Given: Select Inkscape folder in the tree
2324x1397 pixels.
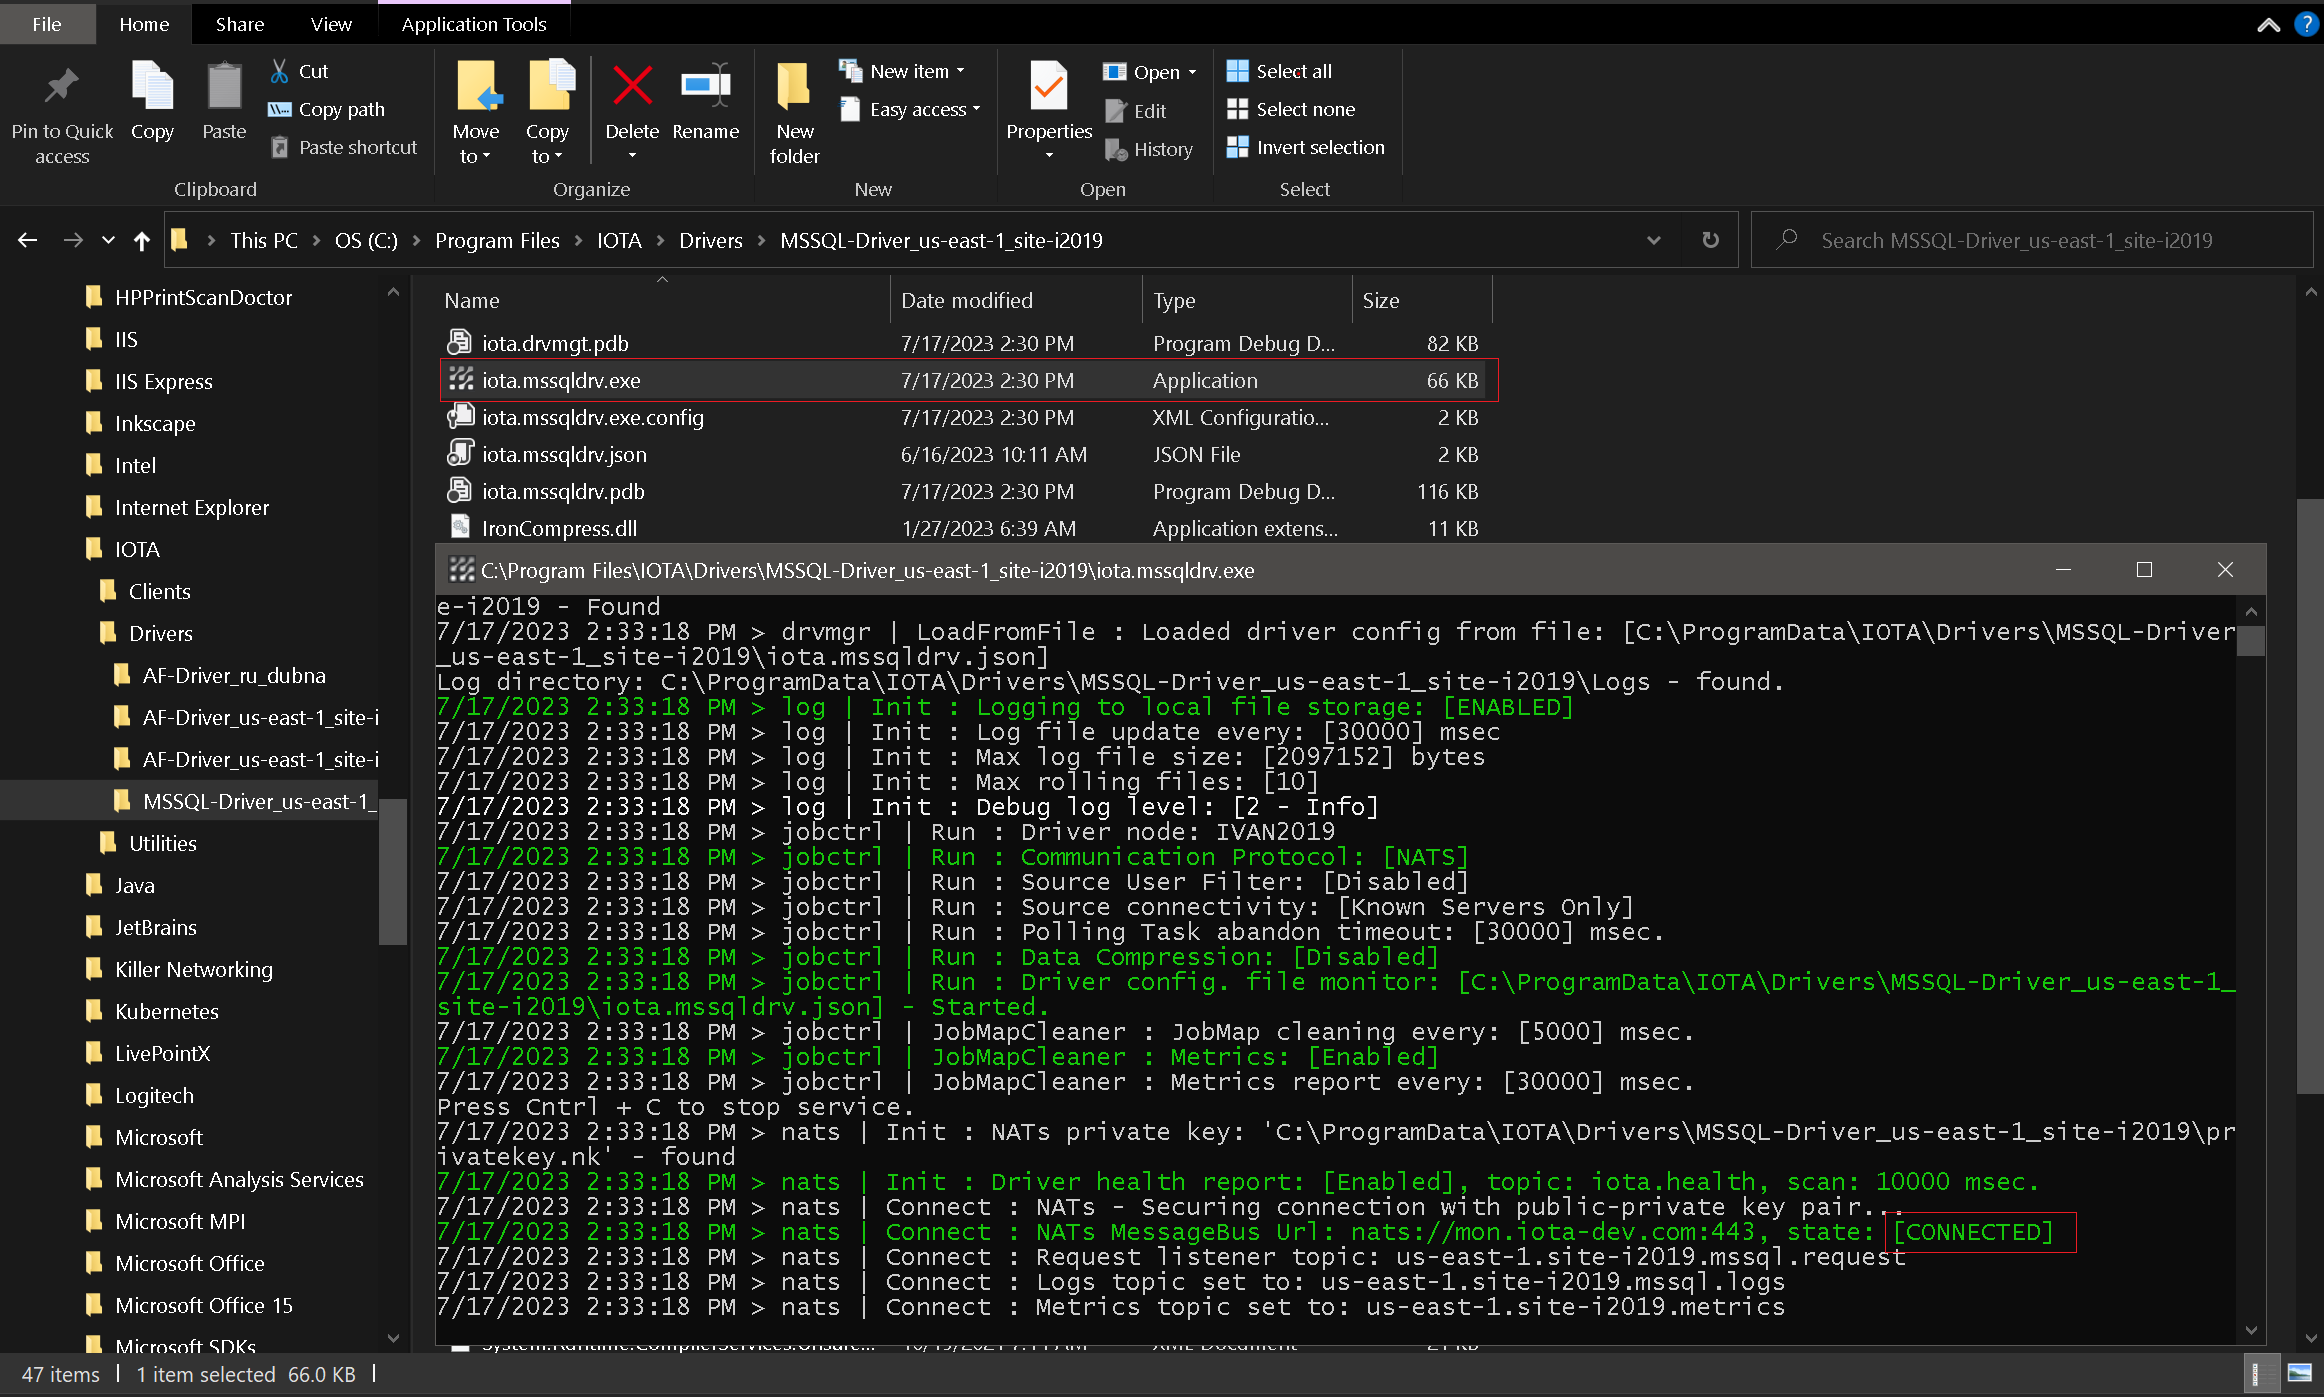Looking at the screenshot, I should tap(155, 423).
